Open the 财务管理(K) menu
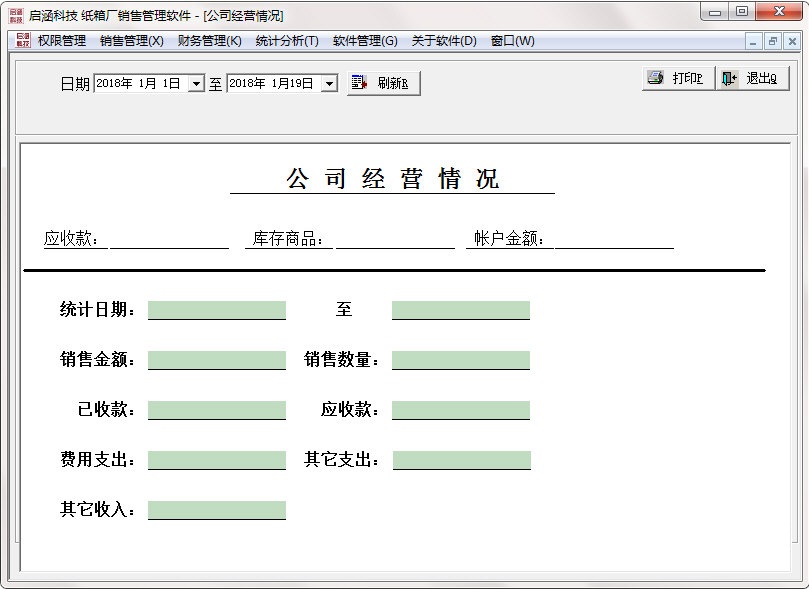 pos(209,40)
